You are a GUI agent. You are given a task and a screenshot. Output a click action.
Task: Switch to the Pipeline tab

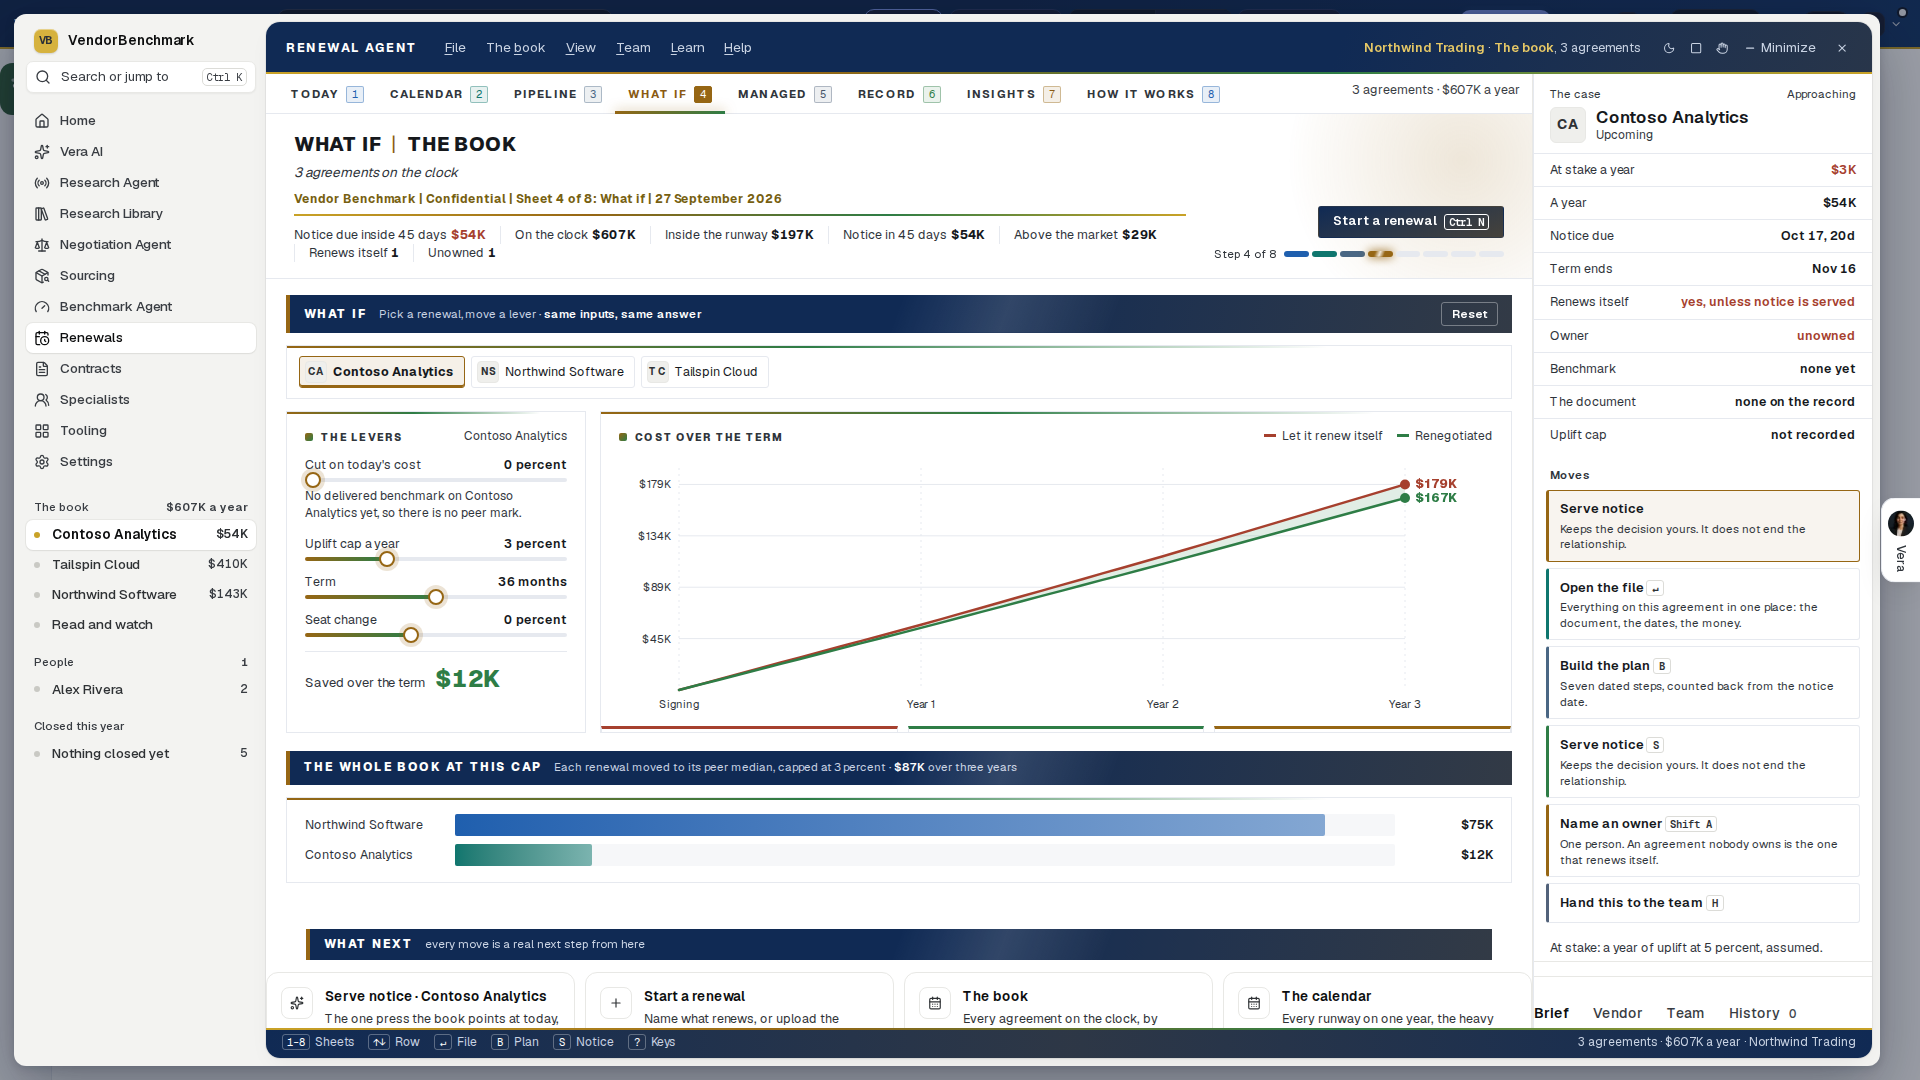coord(557,94)
